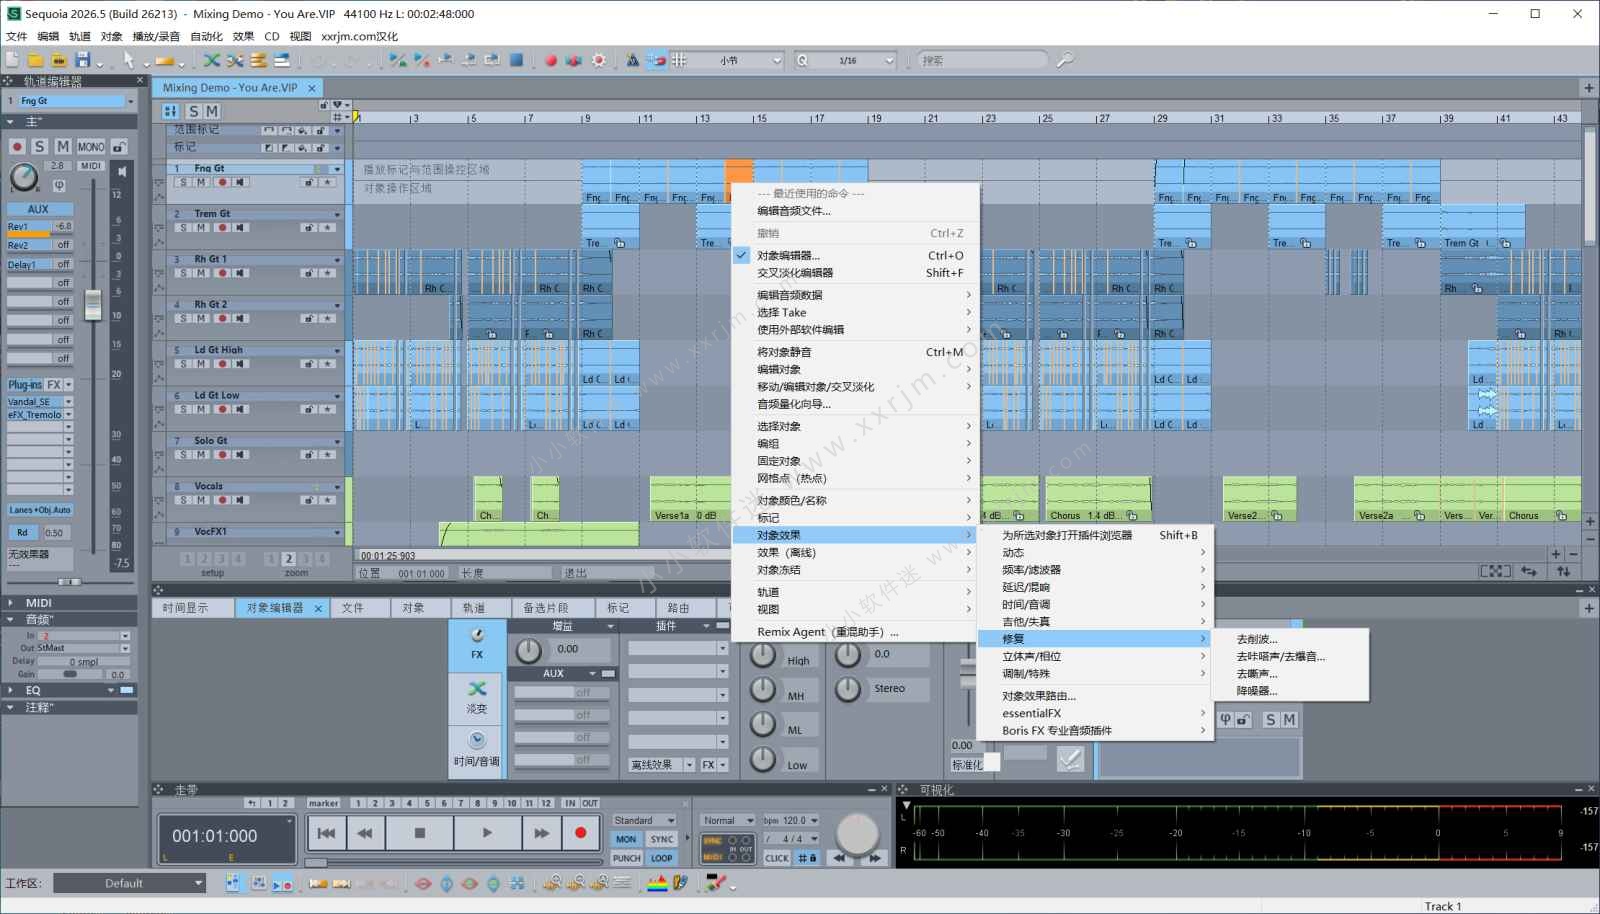The image size is (1600, 914).
Task: Select the mouse pointer tool icon
Action: [x=129, y=60]
